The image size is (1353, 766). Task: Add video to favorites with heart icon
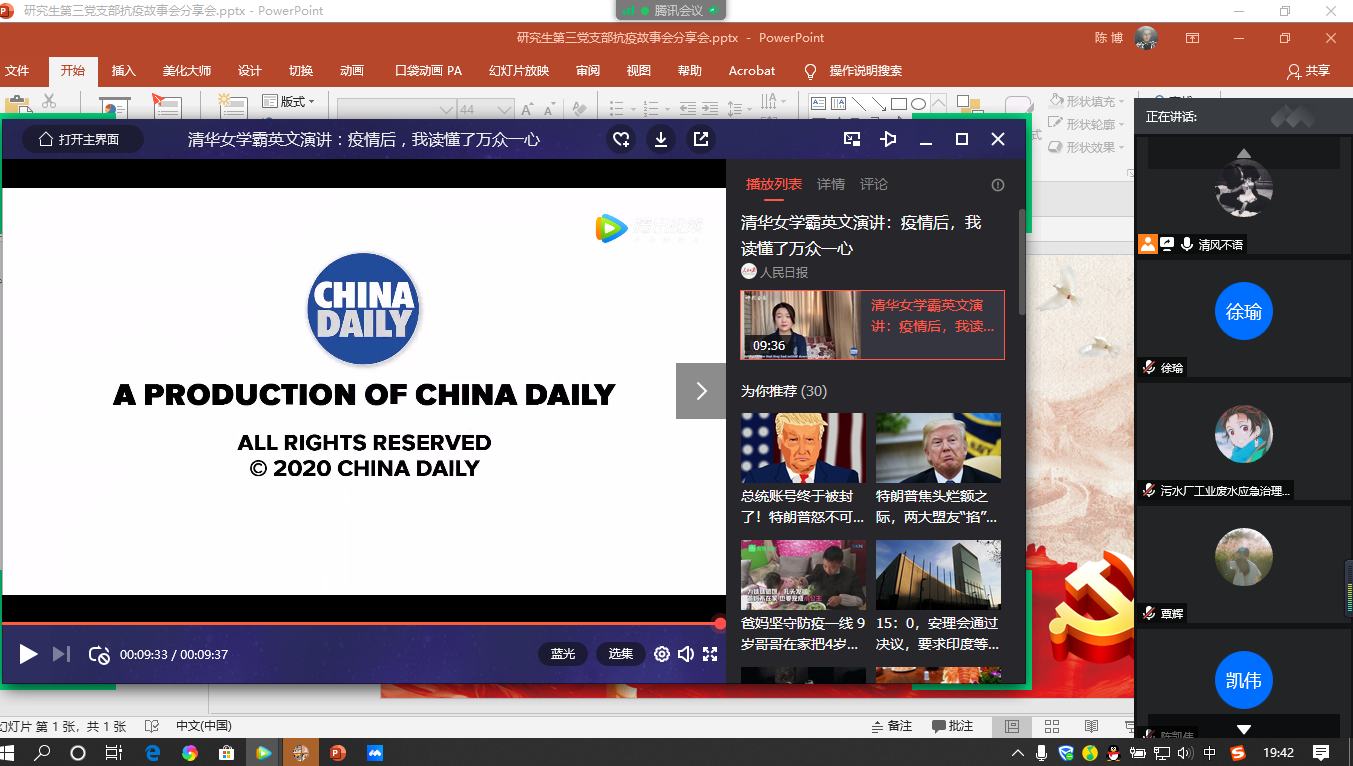[x=621, y=140]
